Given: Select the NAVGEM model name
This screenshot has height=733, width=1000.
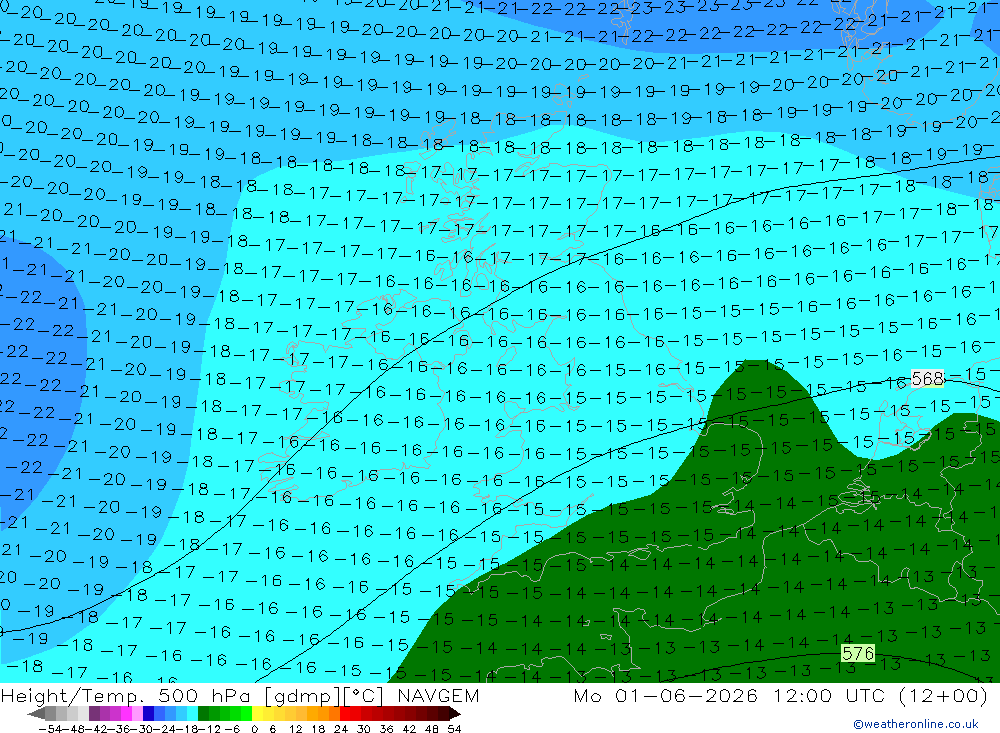Looking at the screenshot, I should [438, 695].
